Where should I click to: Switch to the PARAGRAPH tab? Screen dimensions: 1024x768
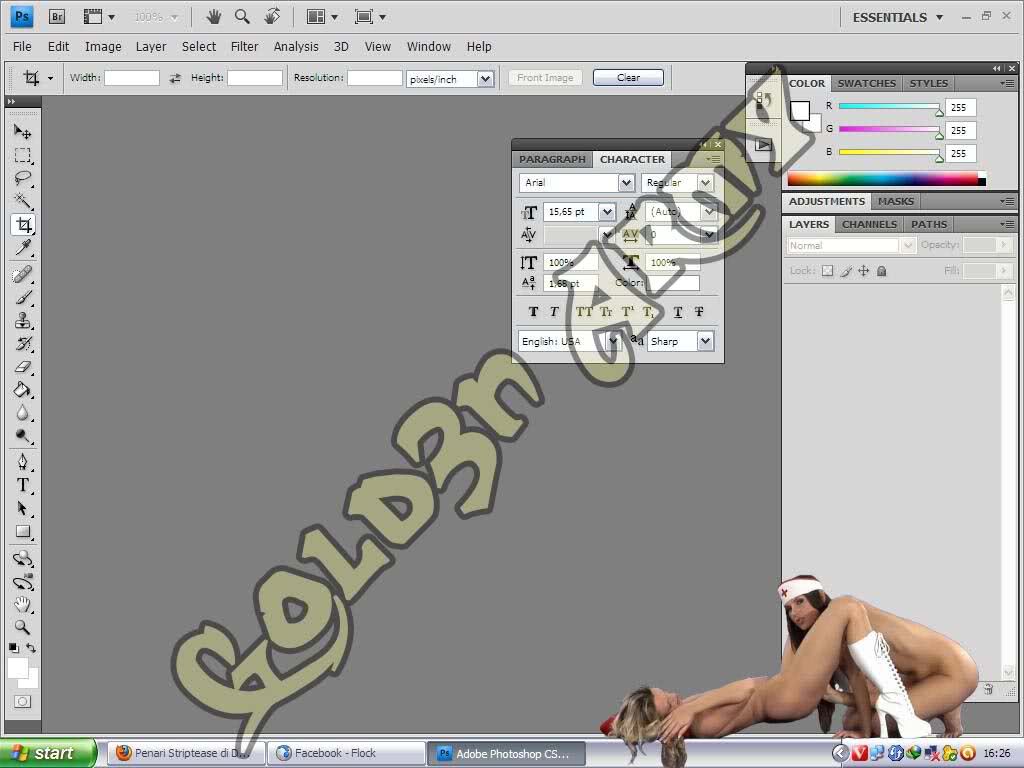click(552, 159)
